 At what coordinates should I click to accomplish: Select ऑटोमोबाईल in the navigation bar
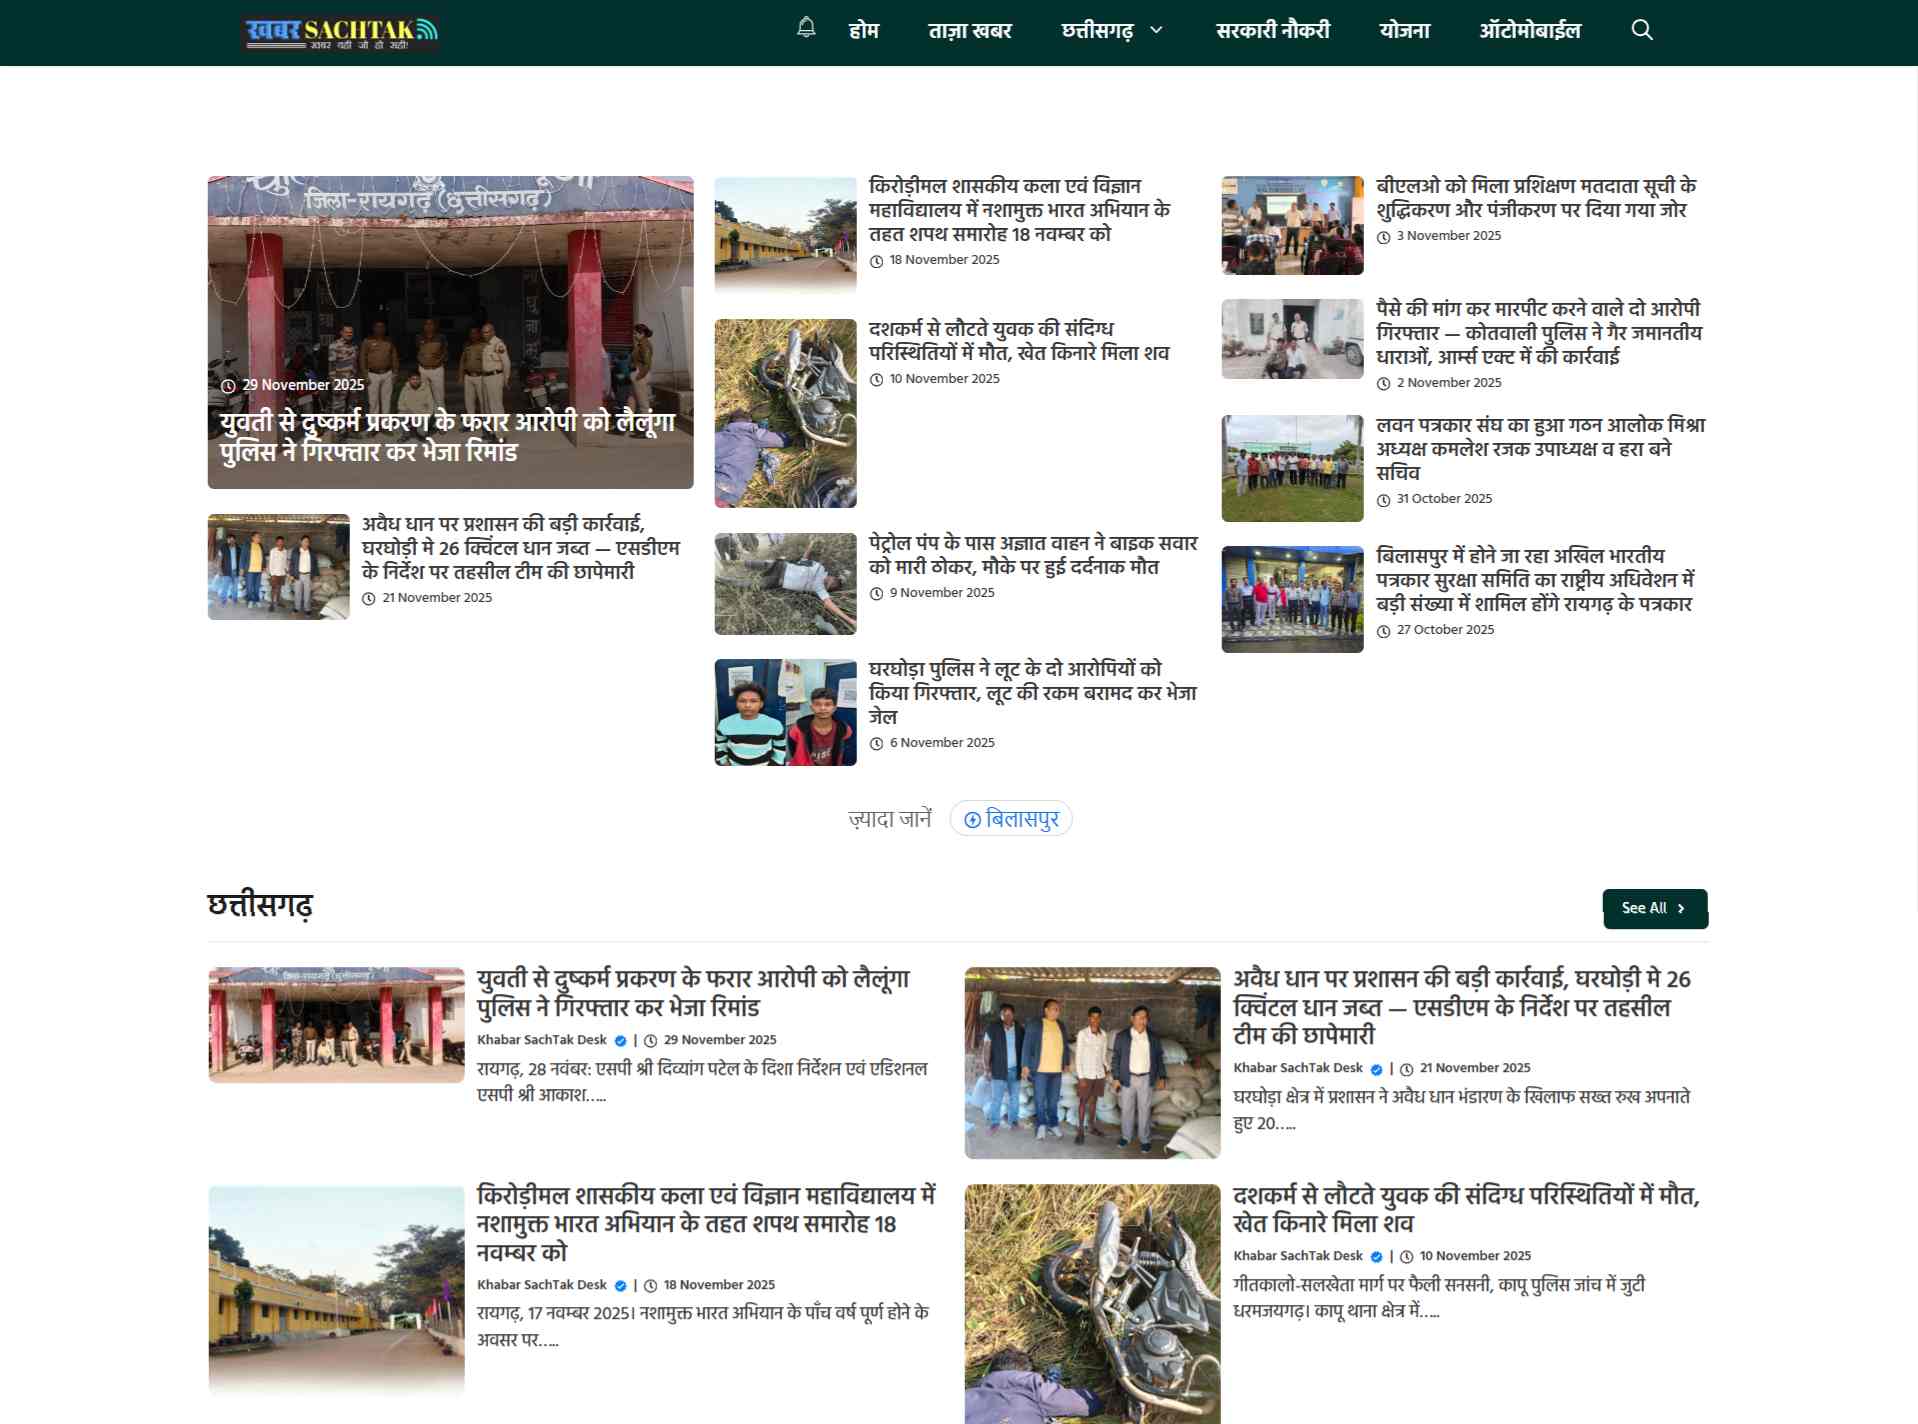click(1532, 30)
